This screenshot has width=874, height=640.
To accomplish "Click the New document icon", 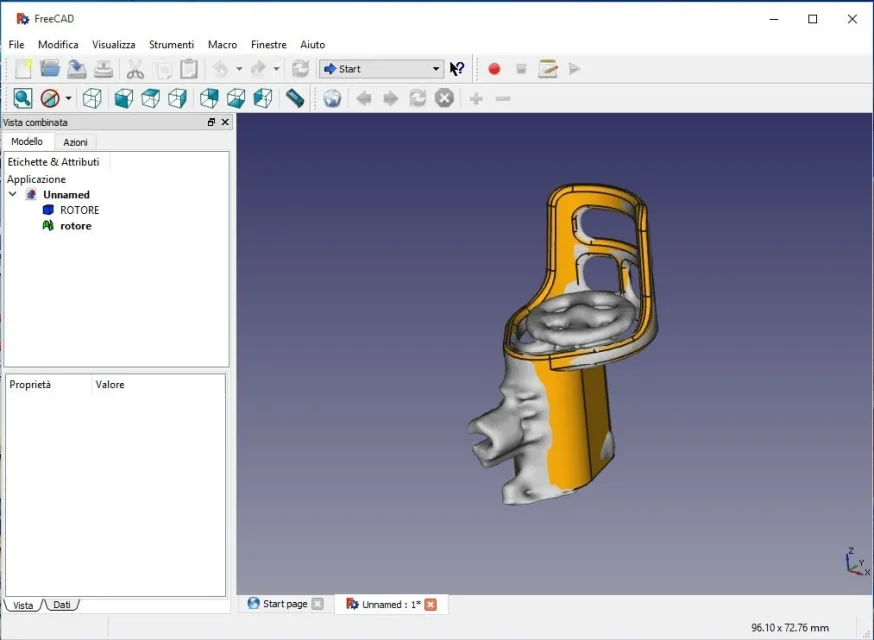I will [x=23, y=69].
